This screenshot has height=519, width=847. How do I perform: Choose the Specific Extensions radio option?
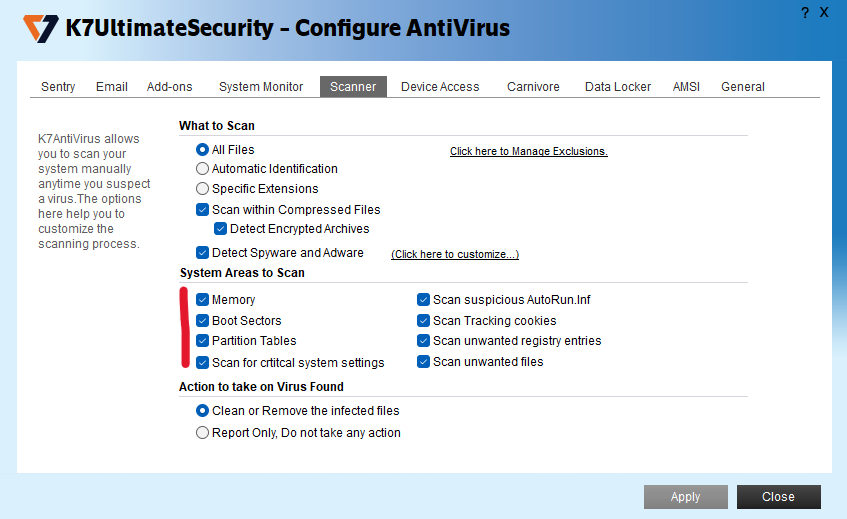(x=203, y=188)
